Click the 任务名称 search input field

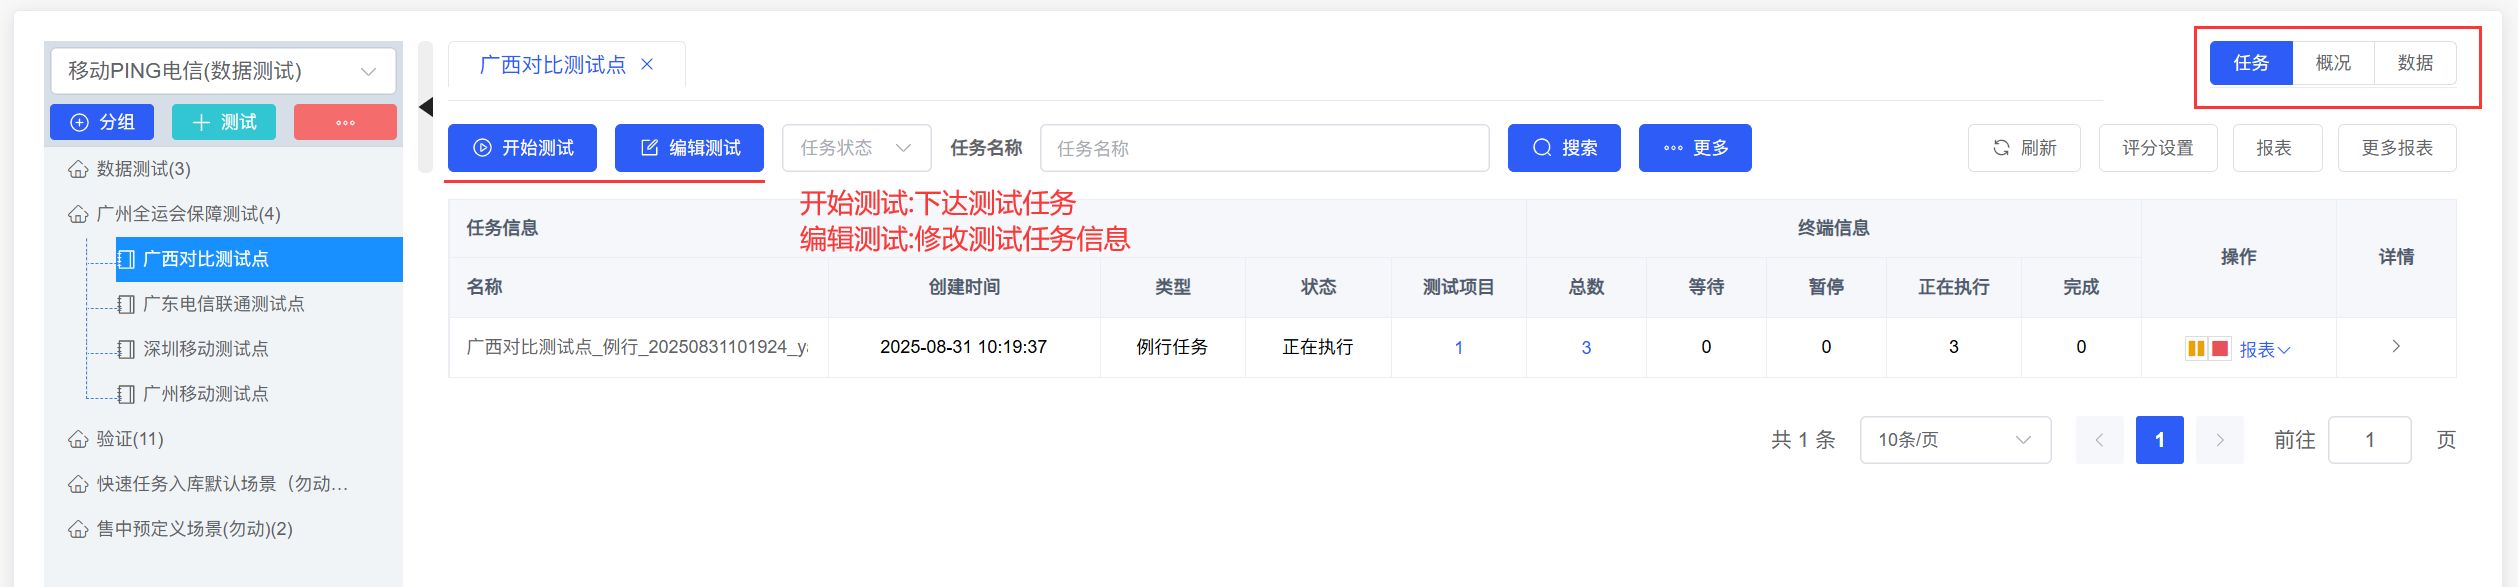tap(1264, 148)
